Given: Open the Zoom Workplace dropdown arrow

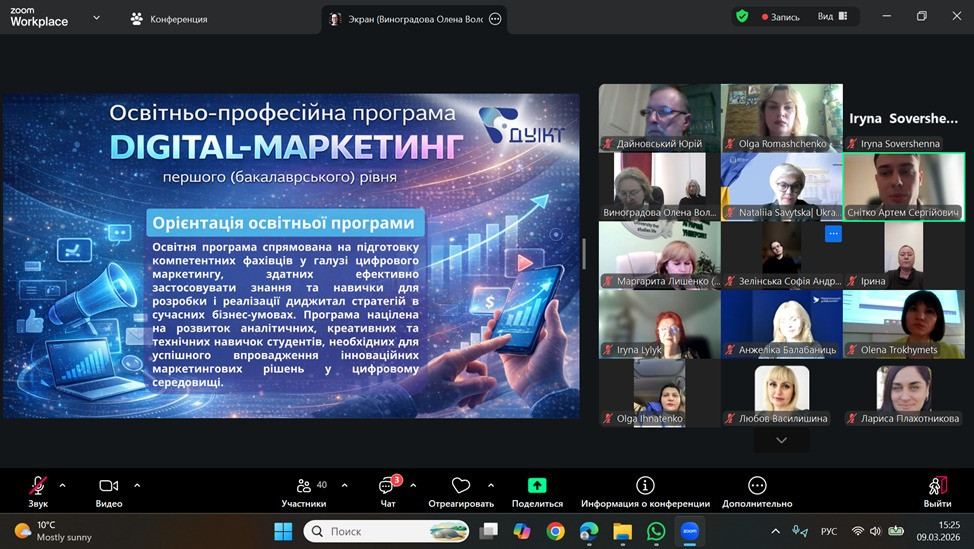Looking at the screenshot, I should pyautogui.click(x=95, y=18).
